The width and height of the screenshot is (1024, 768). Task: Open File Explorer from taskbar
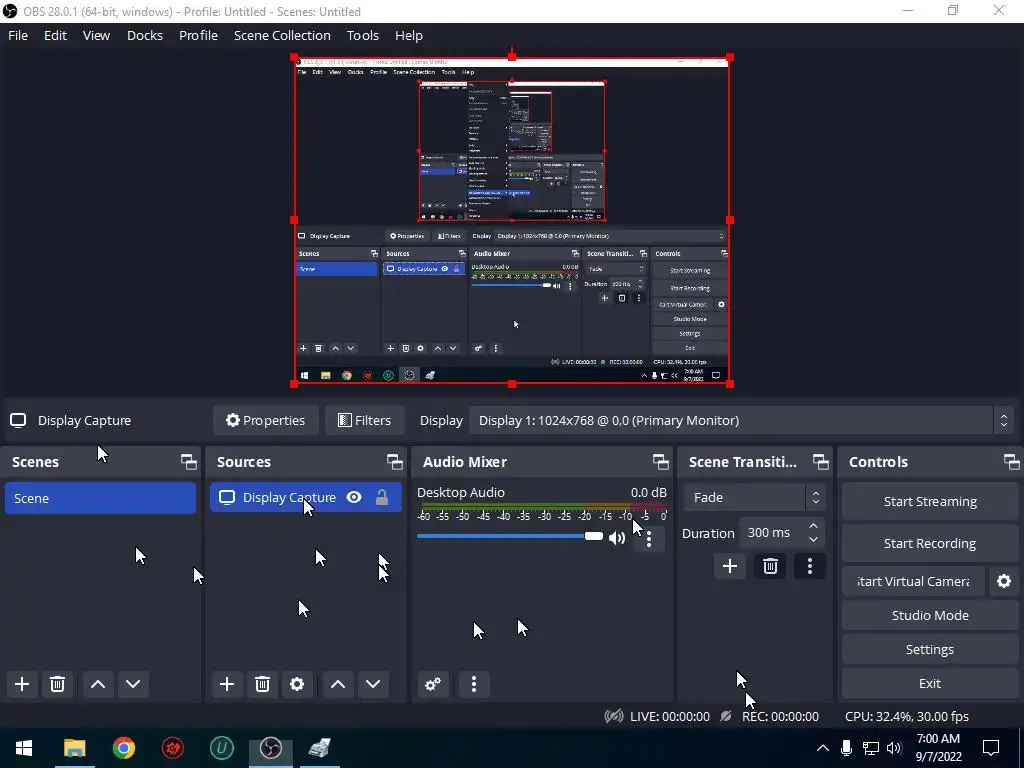point(74,748)
